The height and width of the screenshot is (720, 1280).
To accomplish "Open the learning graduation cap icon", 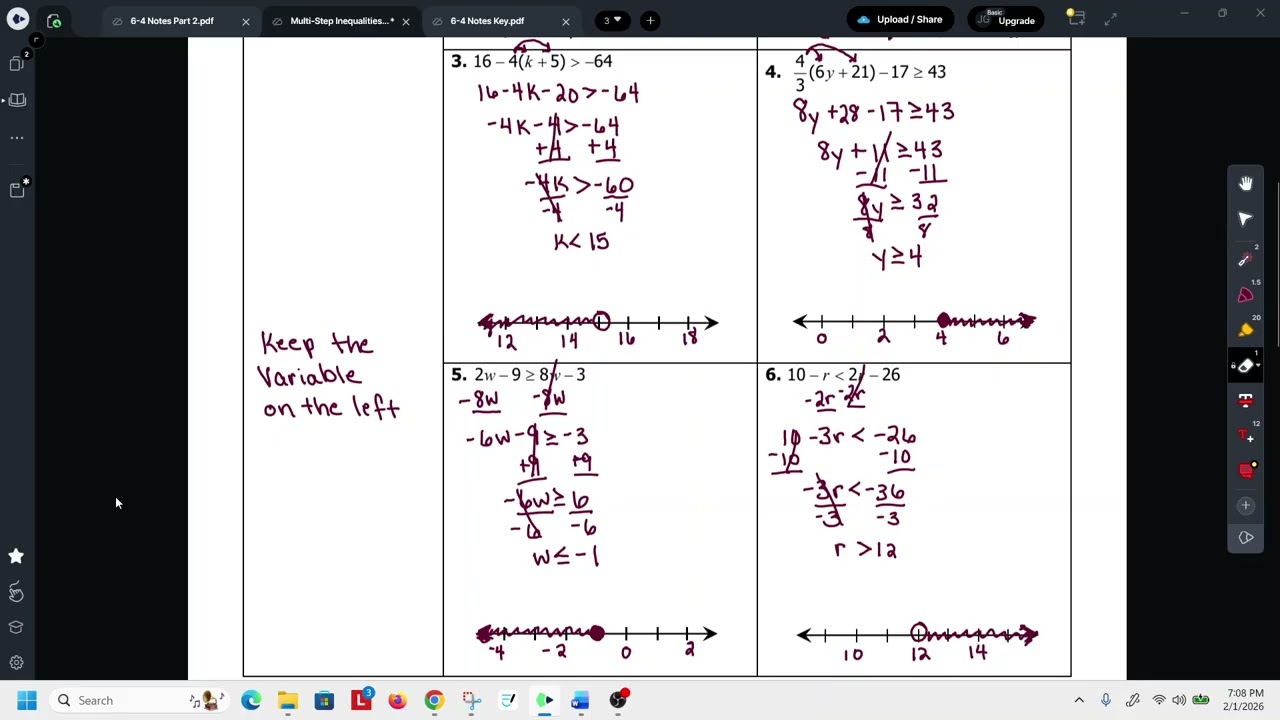I will [16, 627].
